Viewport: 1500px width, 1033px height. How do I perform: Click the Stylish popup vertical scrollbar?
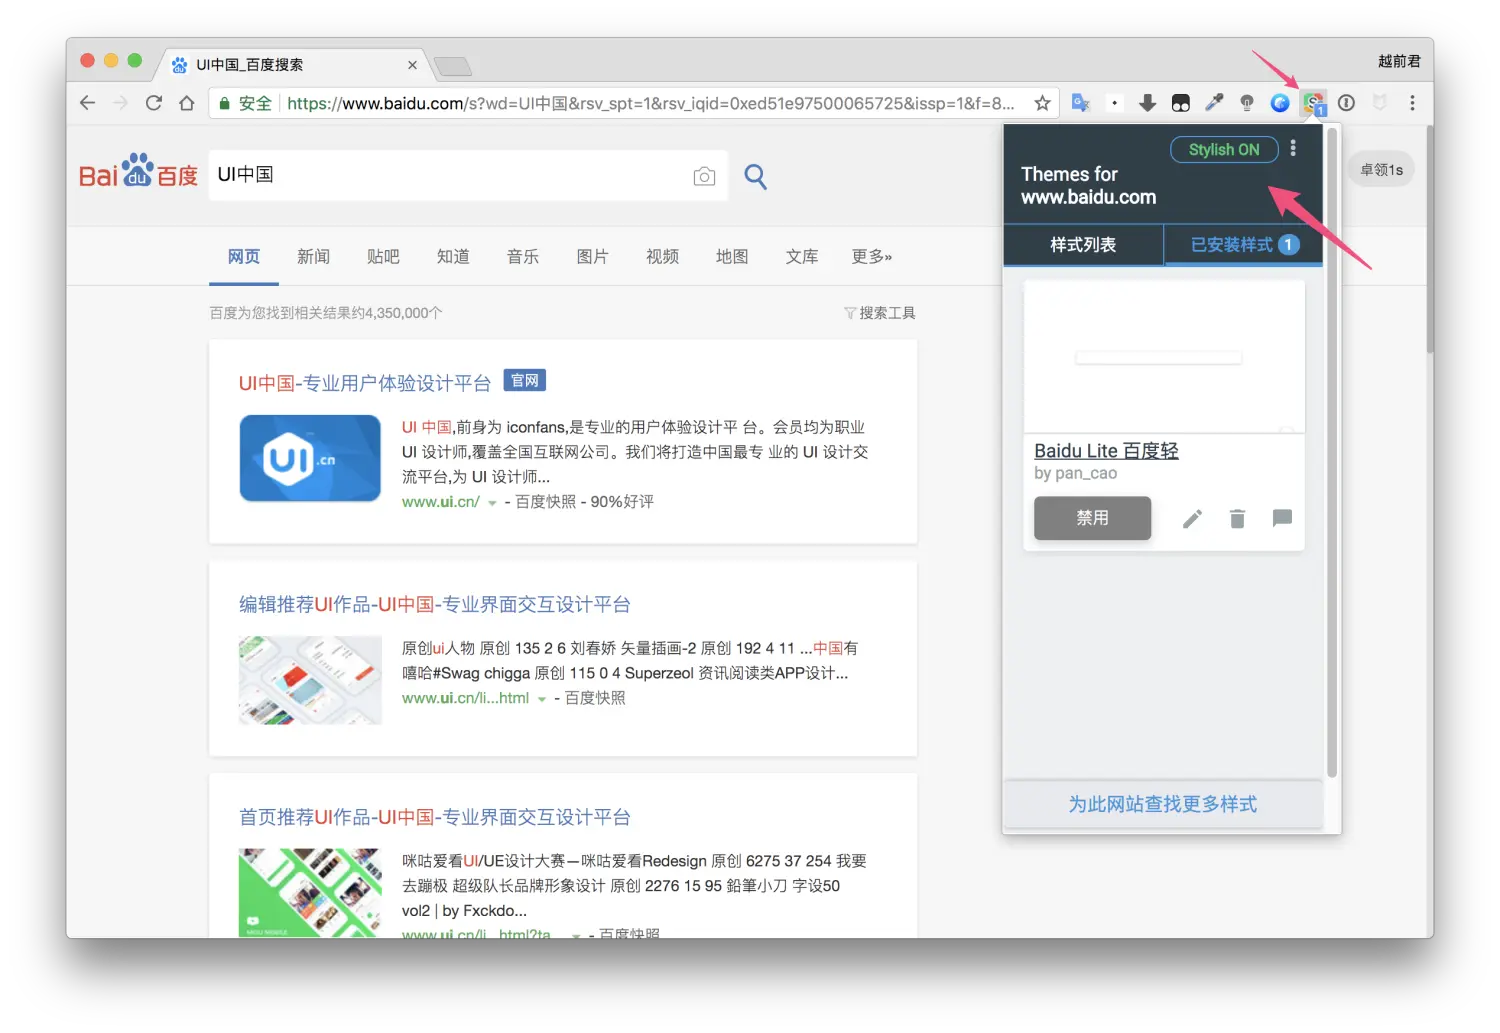[1331, 450]
